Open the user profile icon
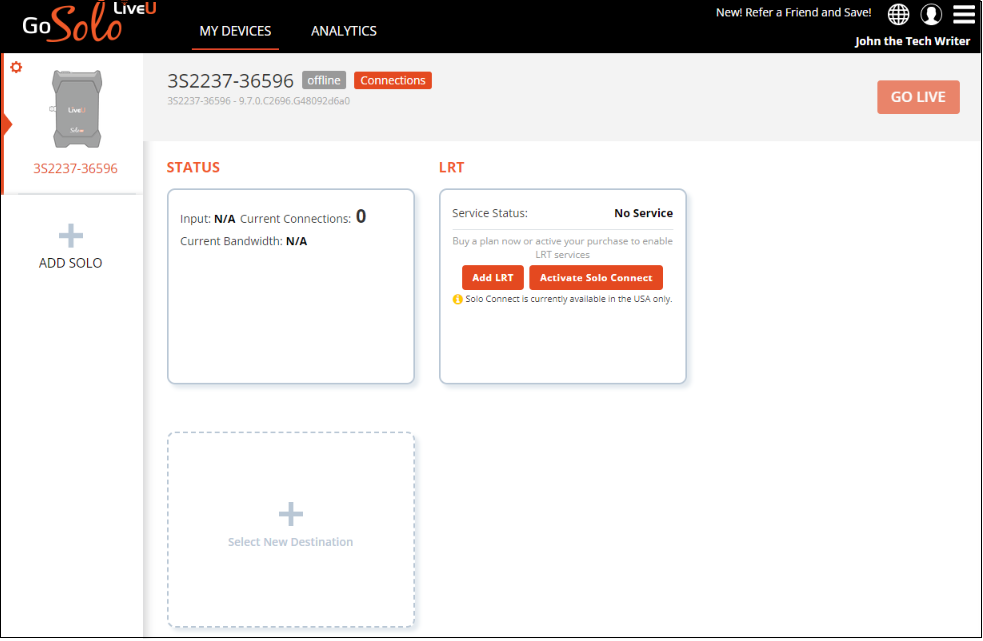The height and width of the screenshot is (641, 983). [x=931, y=14]
